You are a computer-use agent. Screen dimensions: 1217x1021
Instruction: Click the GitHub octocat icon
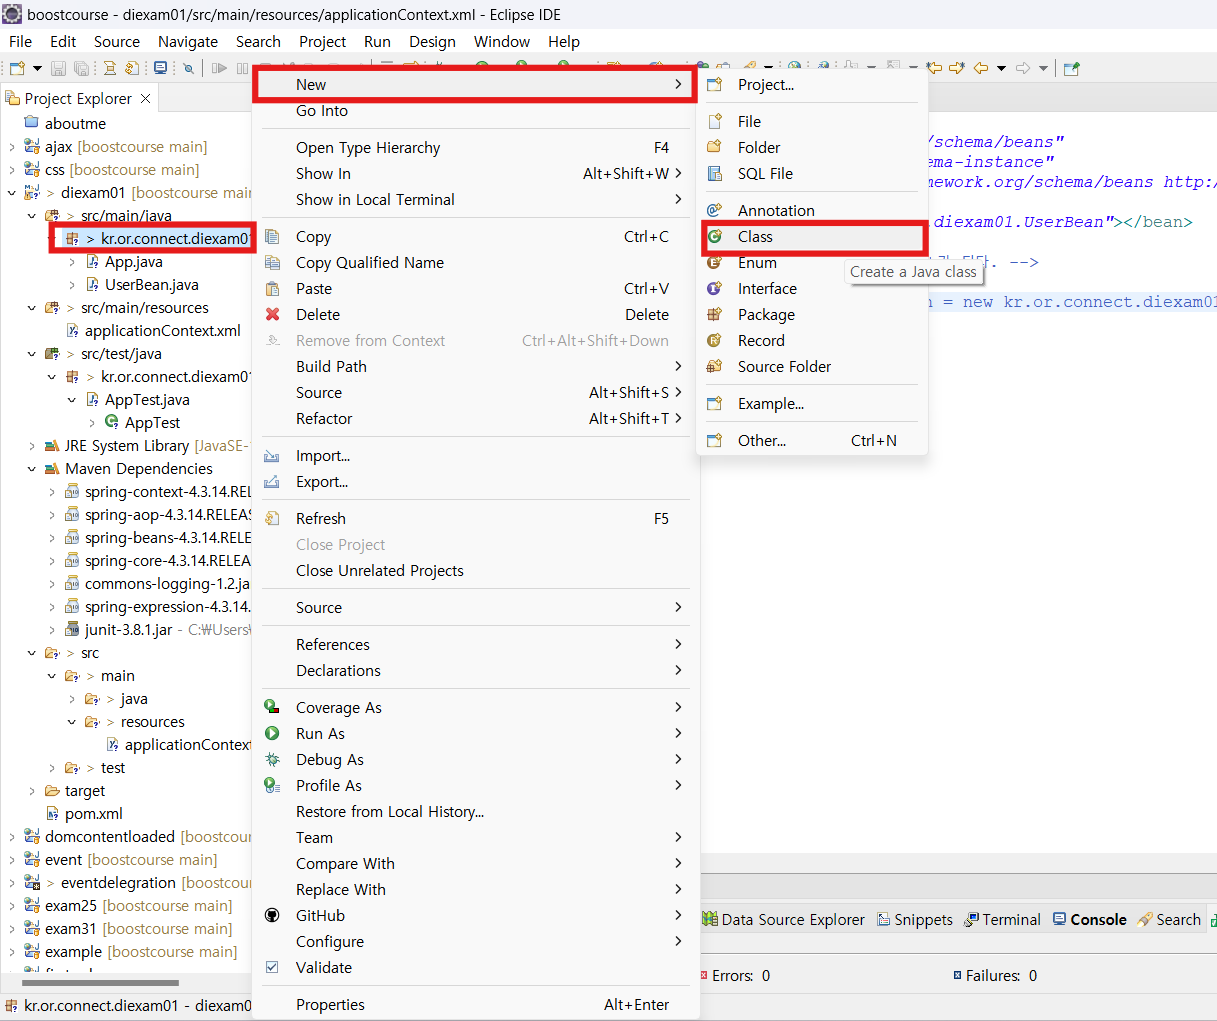272,916
